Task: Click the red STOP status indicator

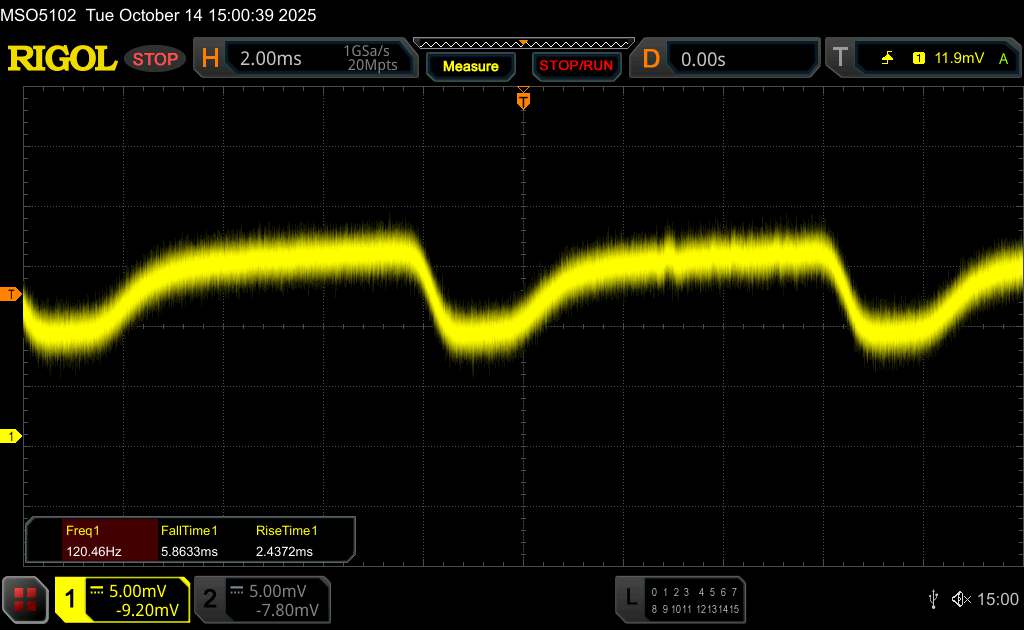Action: [156, 59]
